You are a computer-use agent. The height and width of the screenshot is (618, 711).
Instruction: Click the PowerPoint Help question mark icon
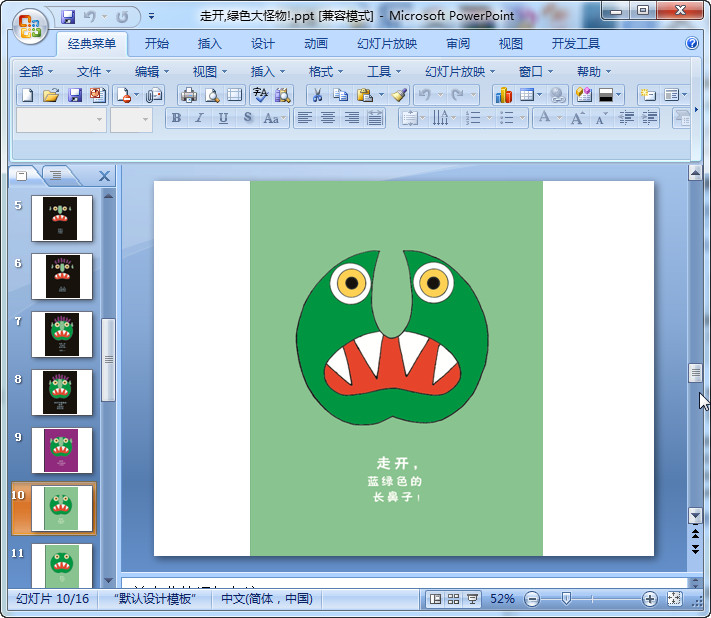pos(692,44)
